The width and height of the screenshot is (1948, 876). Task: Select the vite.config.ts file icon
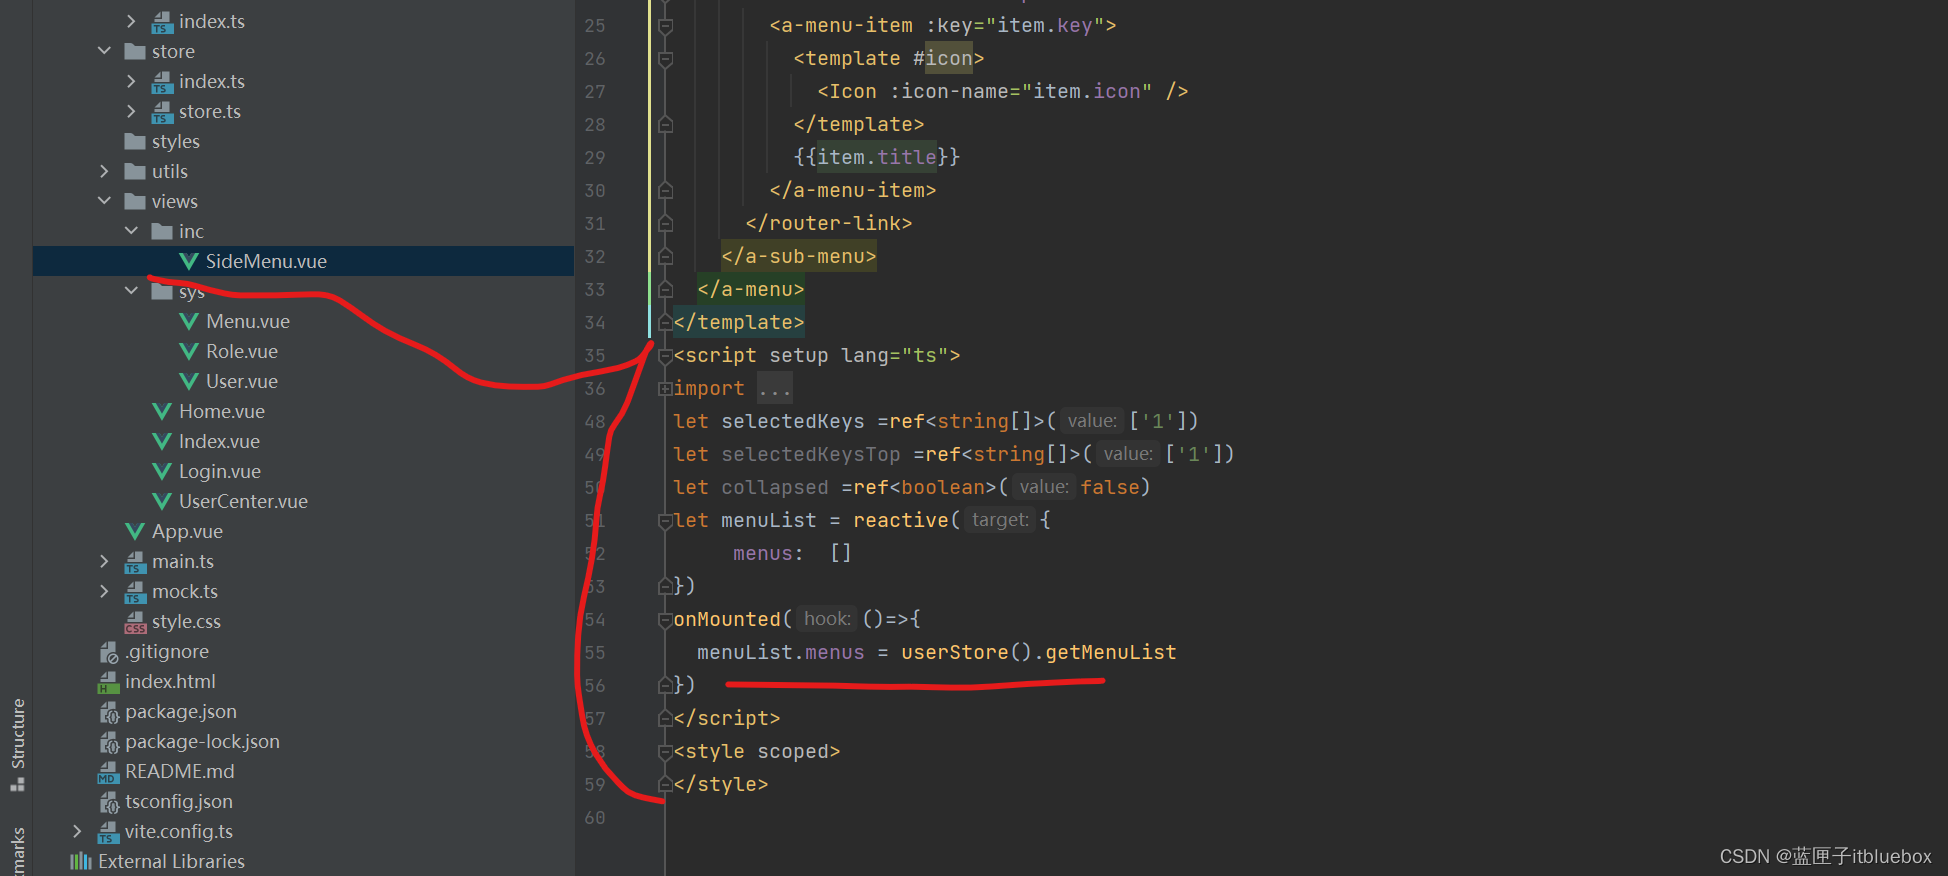click(x=108, y=832)
